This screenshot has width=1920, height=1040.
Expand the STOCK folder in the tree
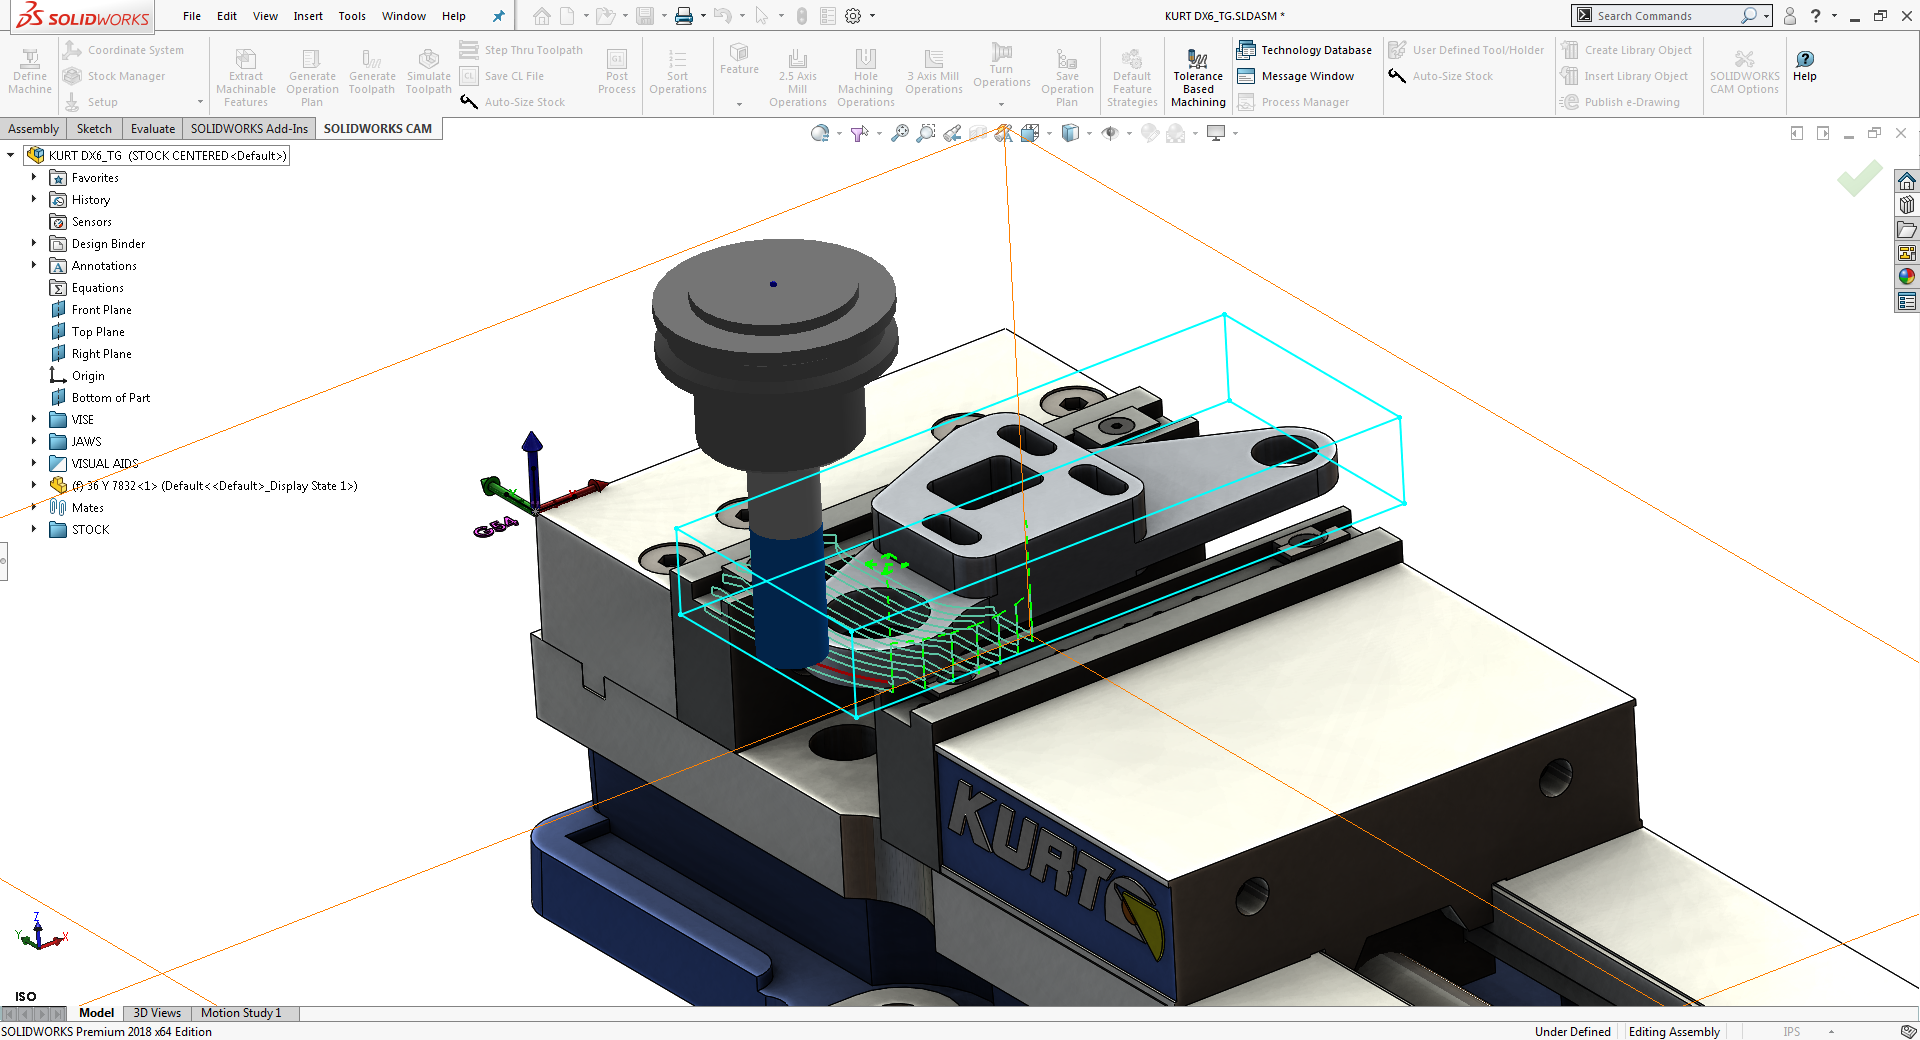click(35, 529)
